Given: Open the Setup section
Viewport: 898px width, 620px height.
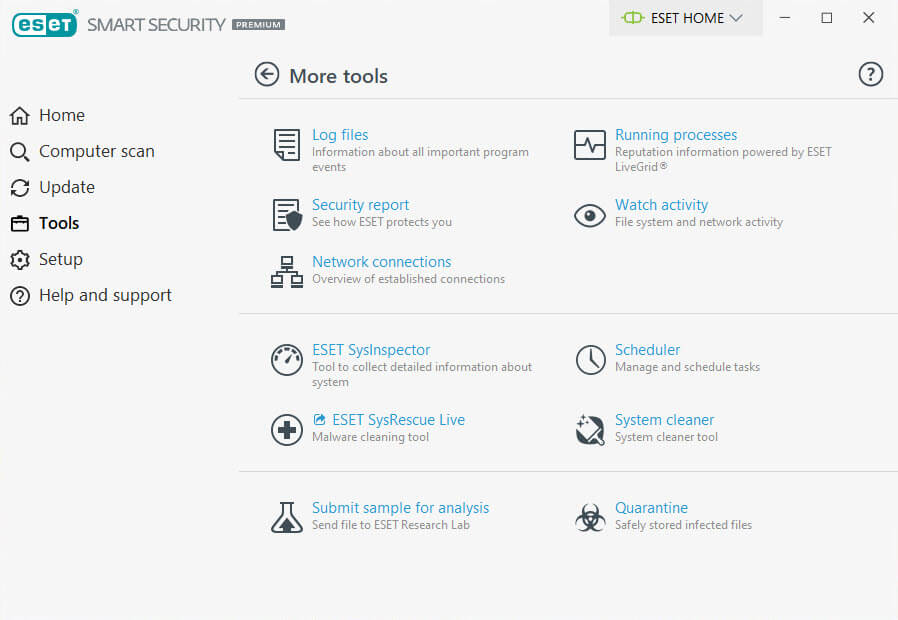Looking at the screenshot, I should (x=61, y=260).
